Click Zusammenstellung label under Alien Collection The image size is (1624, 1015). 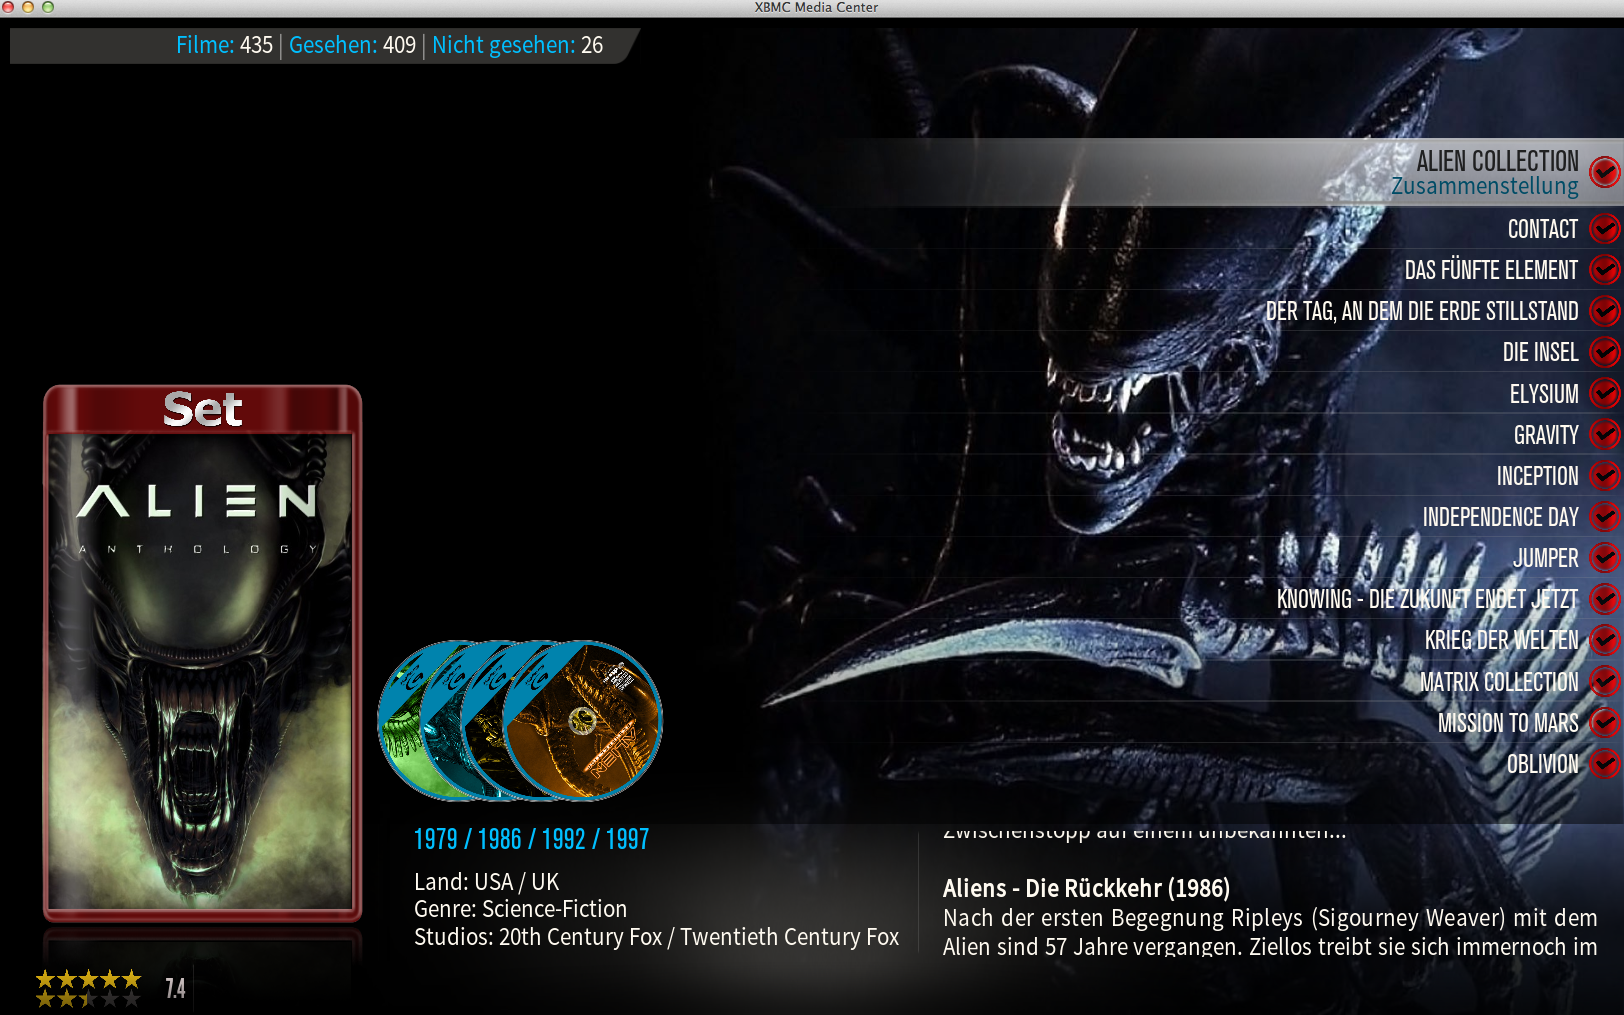coord(1484,186)
